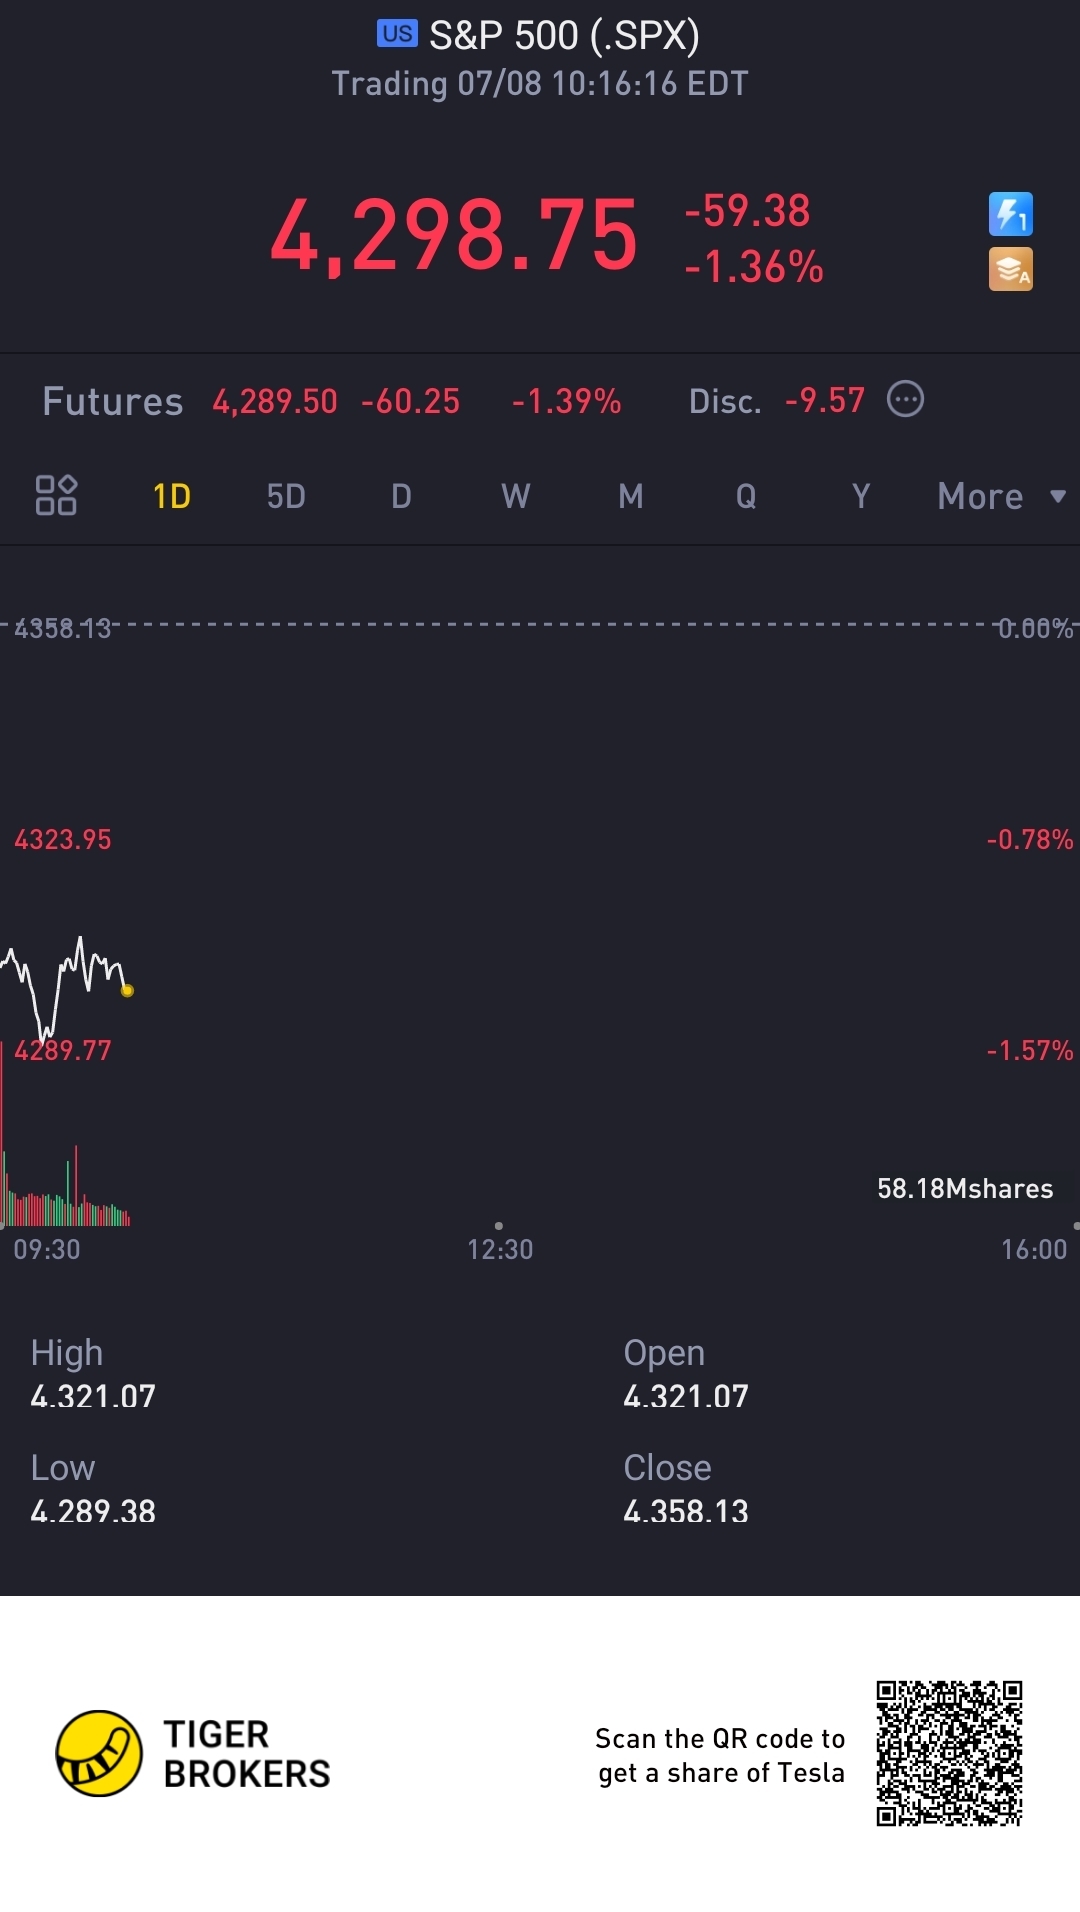Tap the Futures price 4,289.50

(x=275, y=402)
